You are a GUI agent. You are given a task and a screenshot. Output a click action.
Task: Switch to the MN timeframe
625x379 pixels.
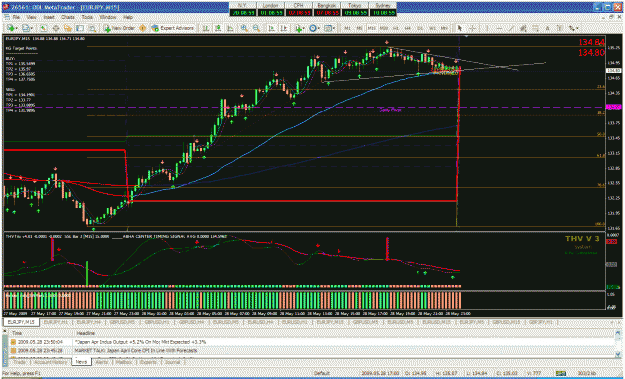444,28
